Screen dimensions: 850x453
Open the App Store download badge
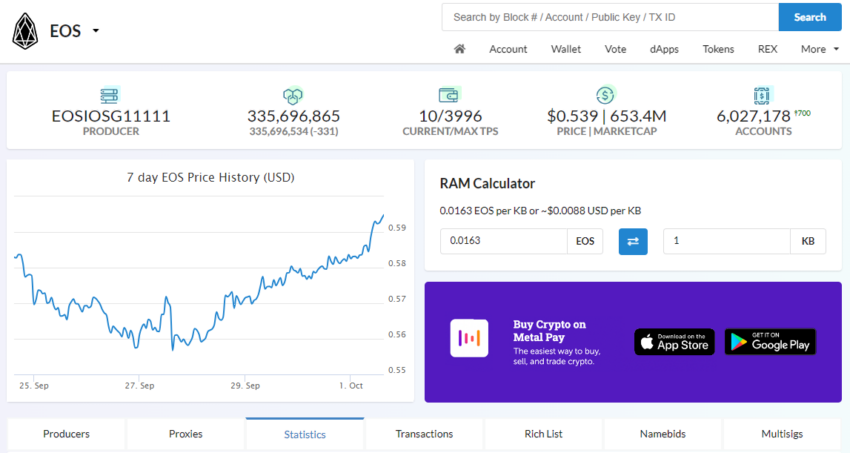674,342
